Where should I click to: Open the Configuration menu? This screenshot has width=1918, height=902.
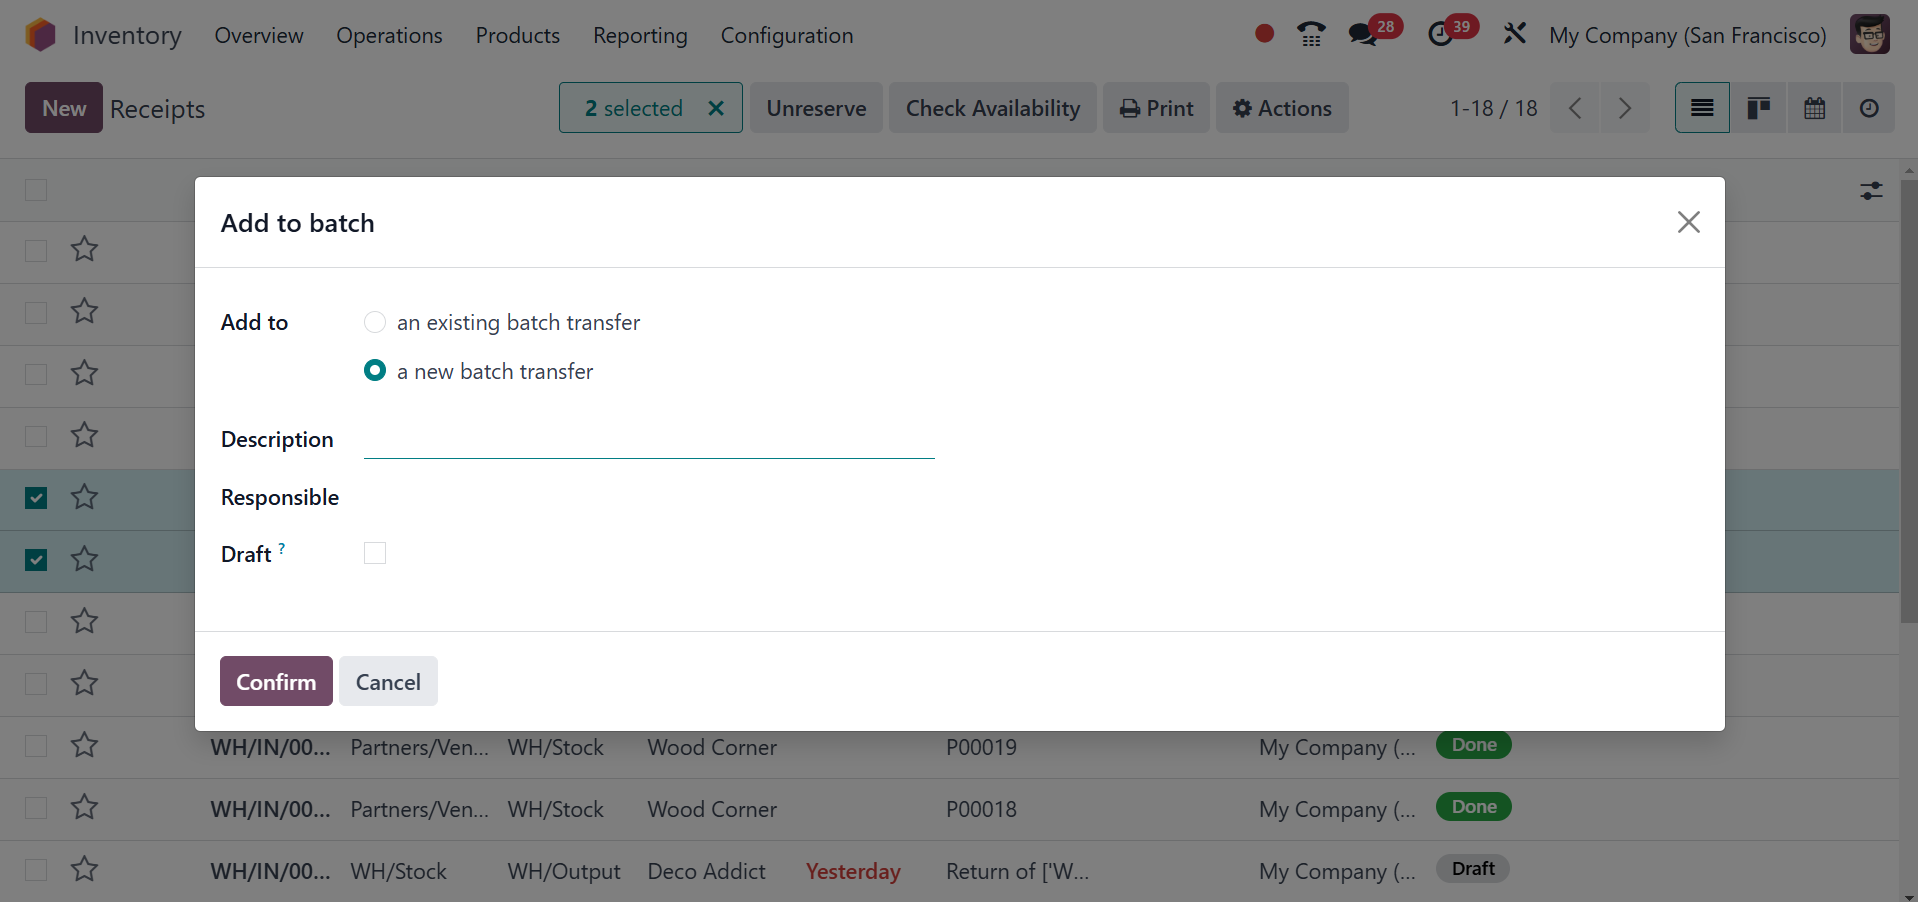point(787,35)
